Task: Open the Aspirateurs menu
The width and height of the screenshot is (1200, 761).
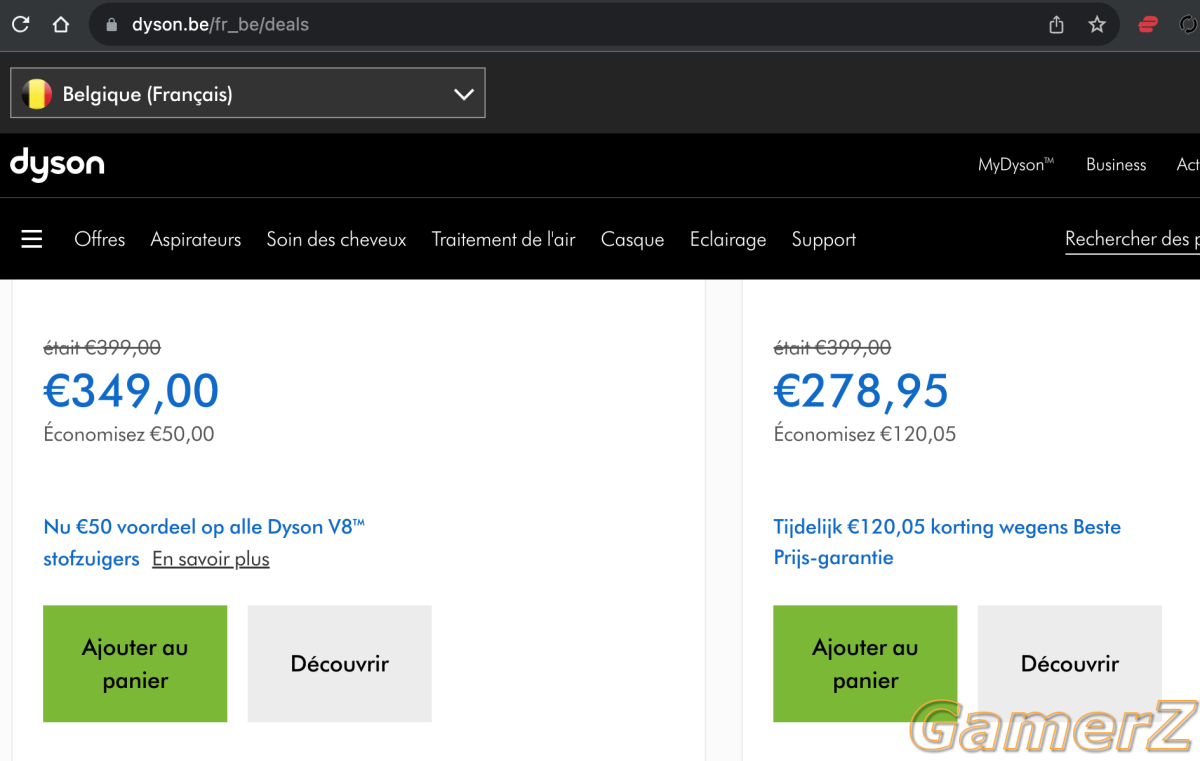Action: [196, 239]
